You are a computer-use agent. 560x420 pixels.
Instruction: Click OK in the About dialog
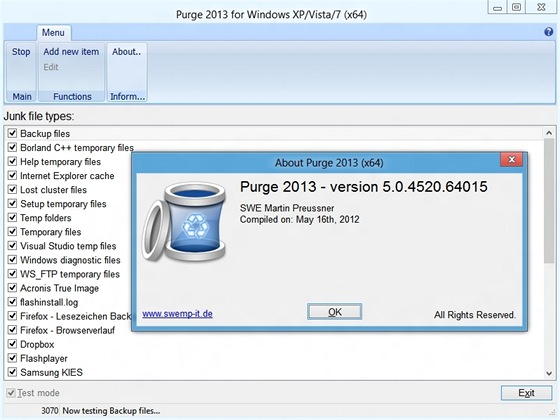pyautogui.click(x=334, y=312)
